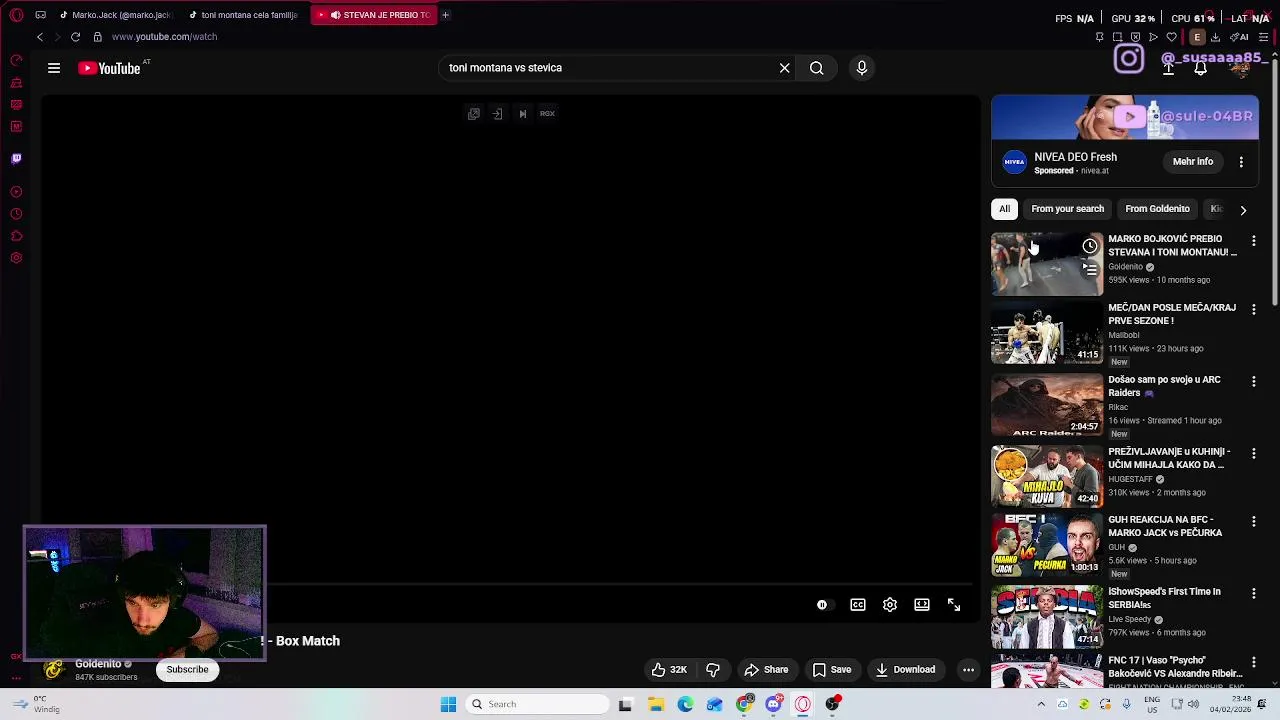Enter fullscreen in the video player

(x=954, y=605)
